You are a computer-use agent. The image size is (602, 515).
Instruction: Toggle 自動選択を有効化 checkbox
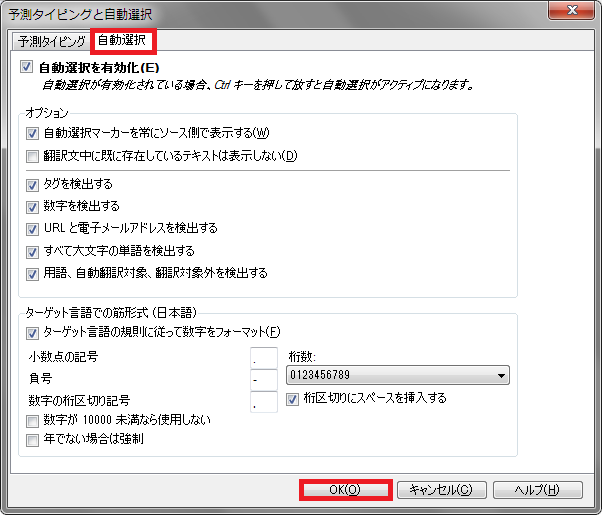[x=26, y=68]
